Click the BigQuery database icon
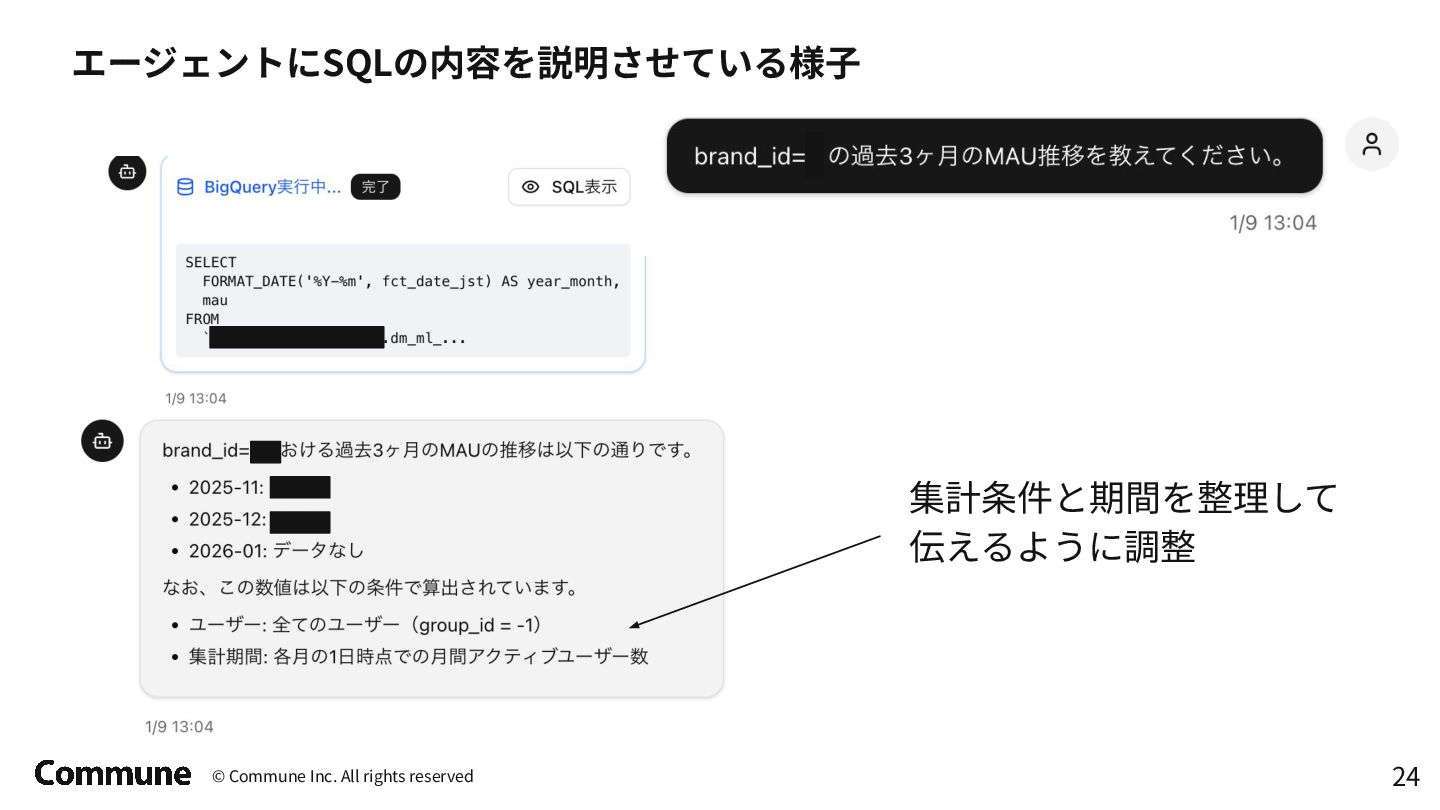 click(x=185, y=187)
